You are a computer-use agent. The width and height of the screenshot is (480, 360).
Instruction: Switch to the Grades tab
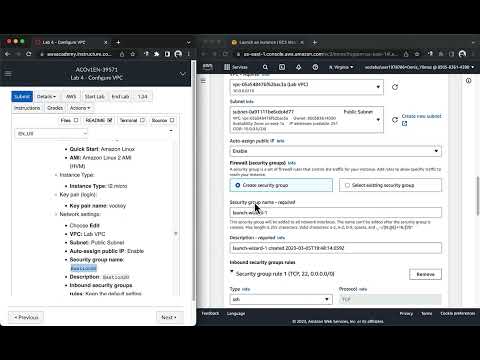55,108
